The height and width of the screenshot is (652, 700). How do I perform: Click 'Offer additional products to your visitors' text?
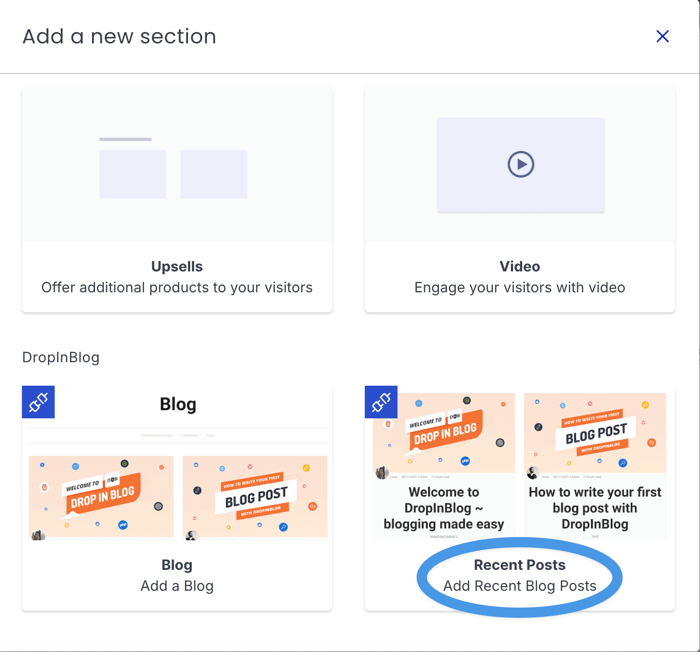[177, 288]
